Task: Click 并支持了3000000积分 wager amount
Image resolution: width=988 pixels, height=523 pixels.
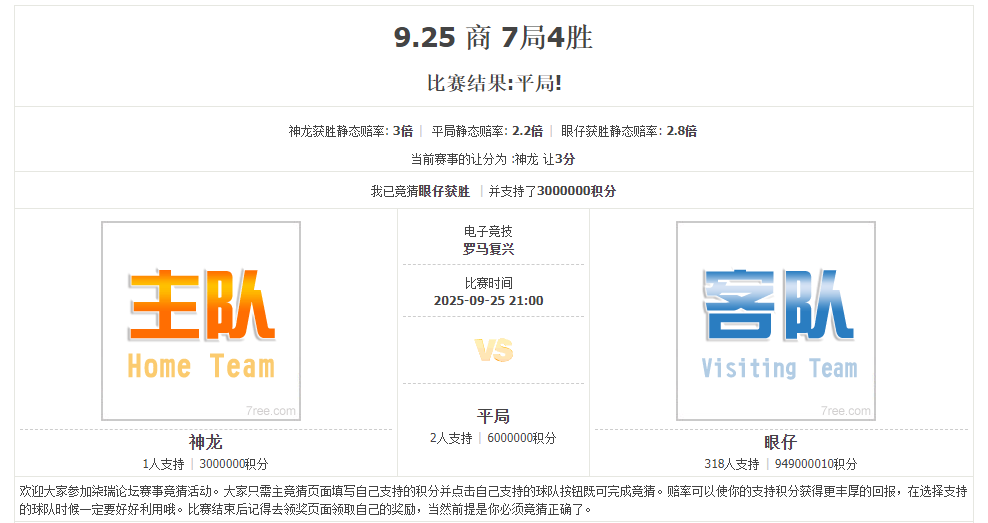Action: tap(552, 191)
